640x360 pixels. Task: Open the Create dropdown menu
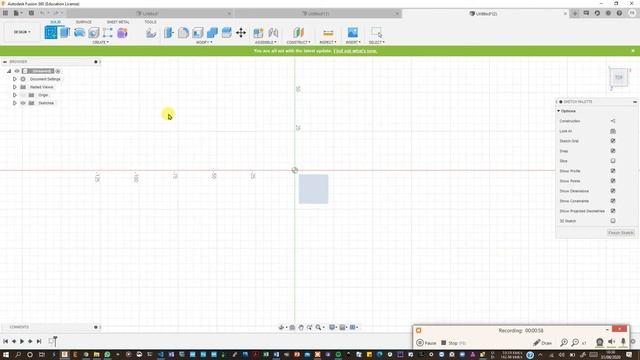point(100,42)
